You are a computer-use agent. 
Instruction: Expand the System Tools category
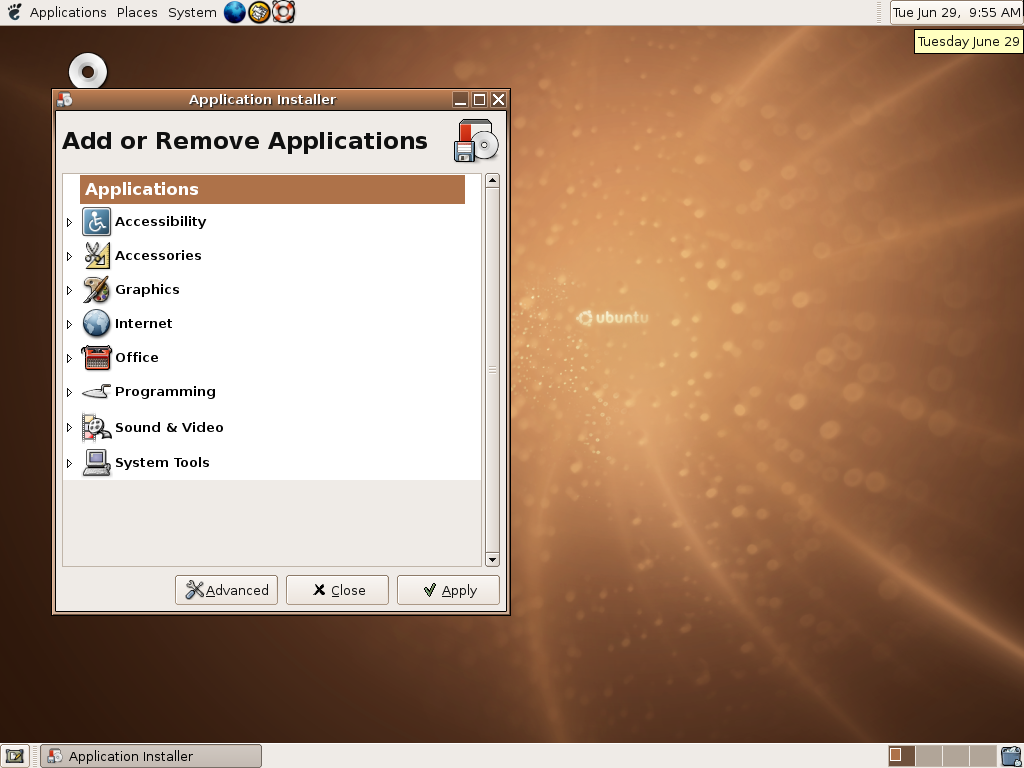(69, 461)
